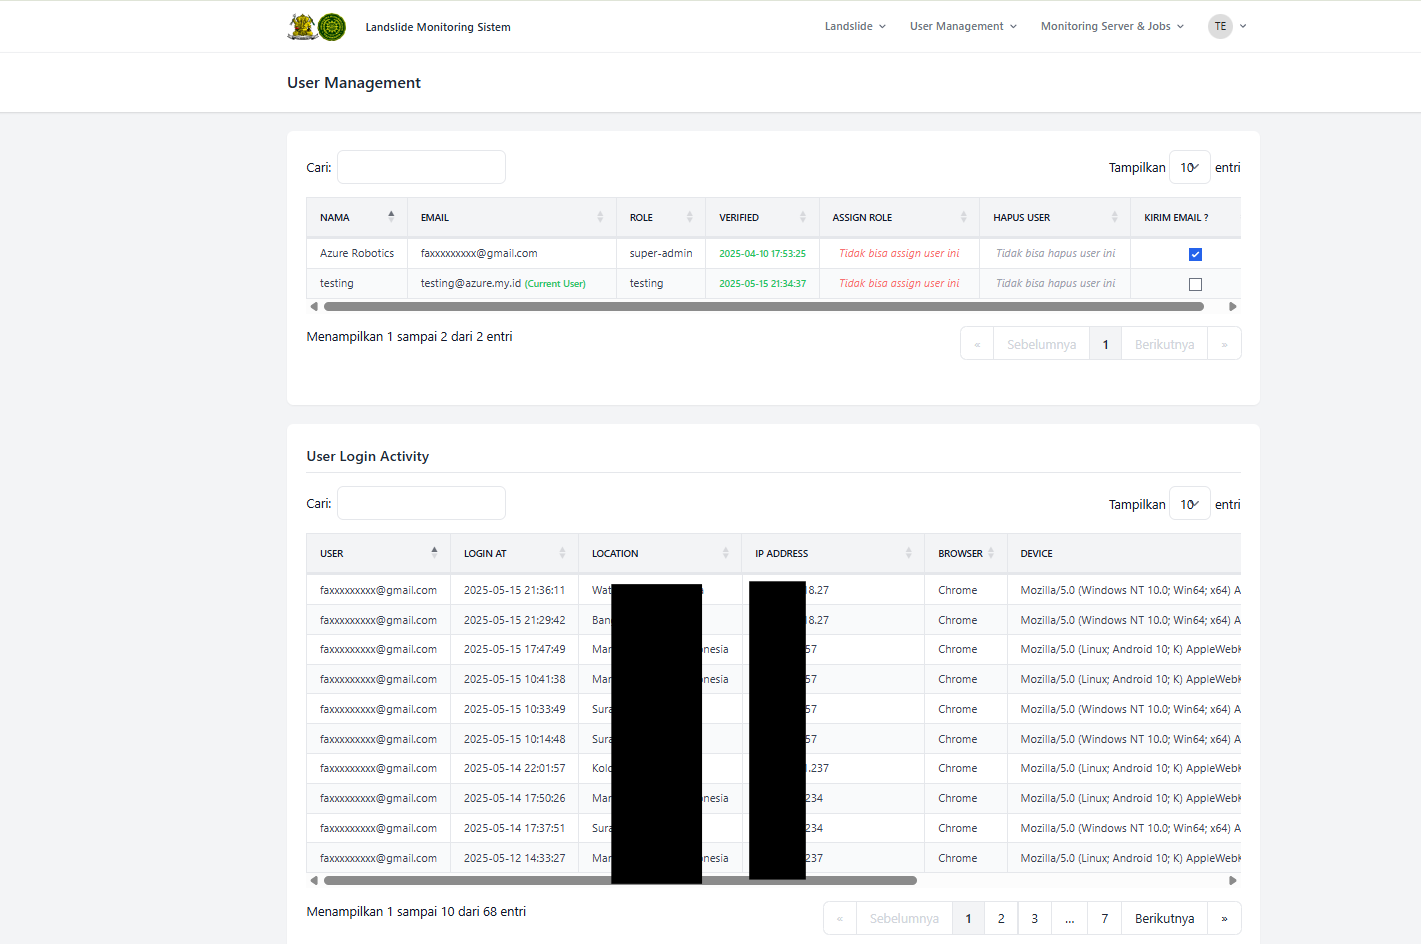The image size is (1421, 944).
Task: Sort login activity by Login At column
Action: coord(513,553)
